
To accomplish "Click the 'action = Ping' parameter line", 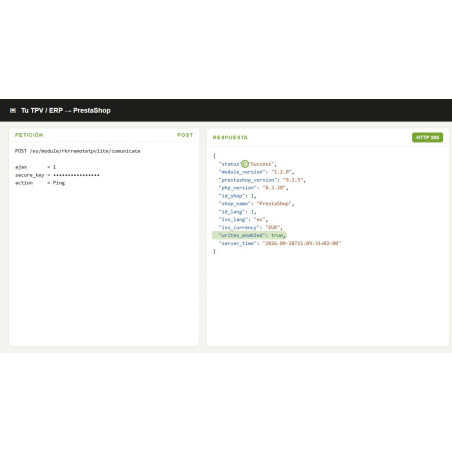I will 40,183.
